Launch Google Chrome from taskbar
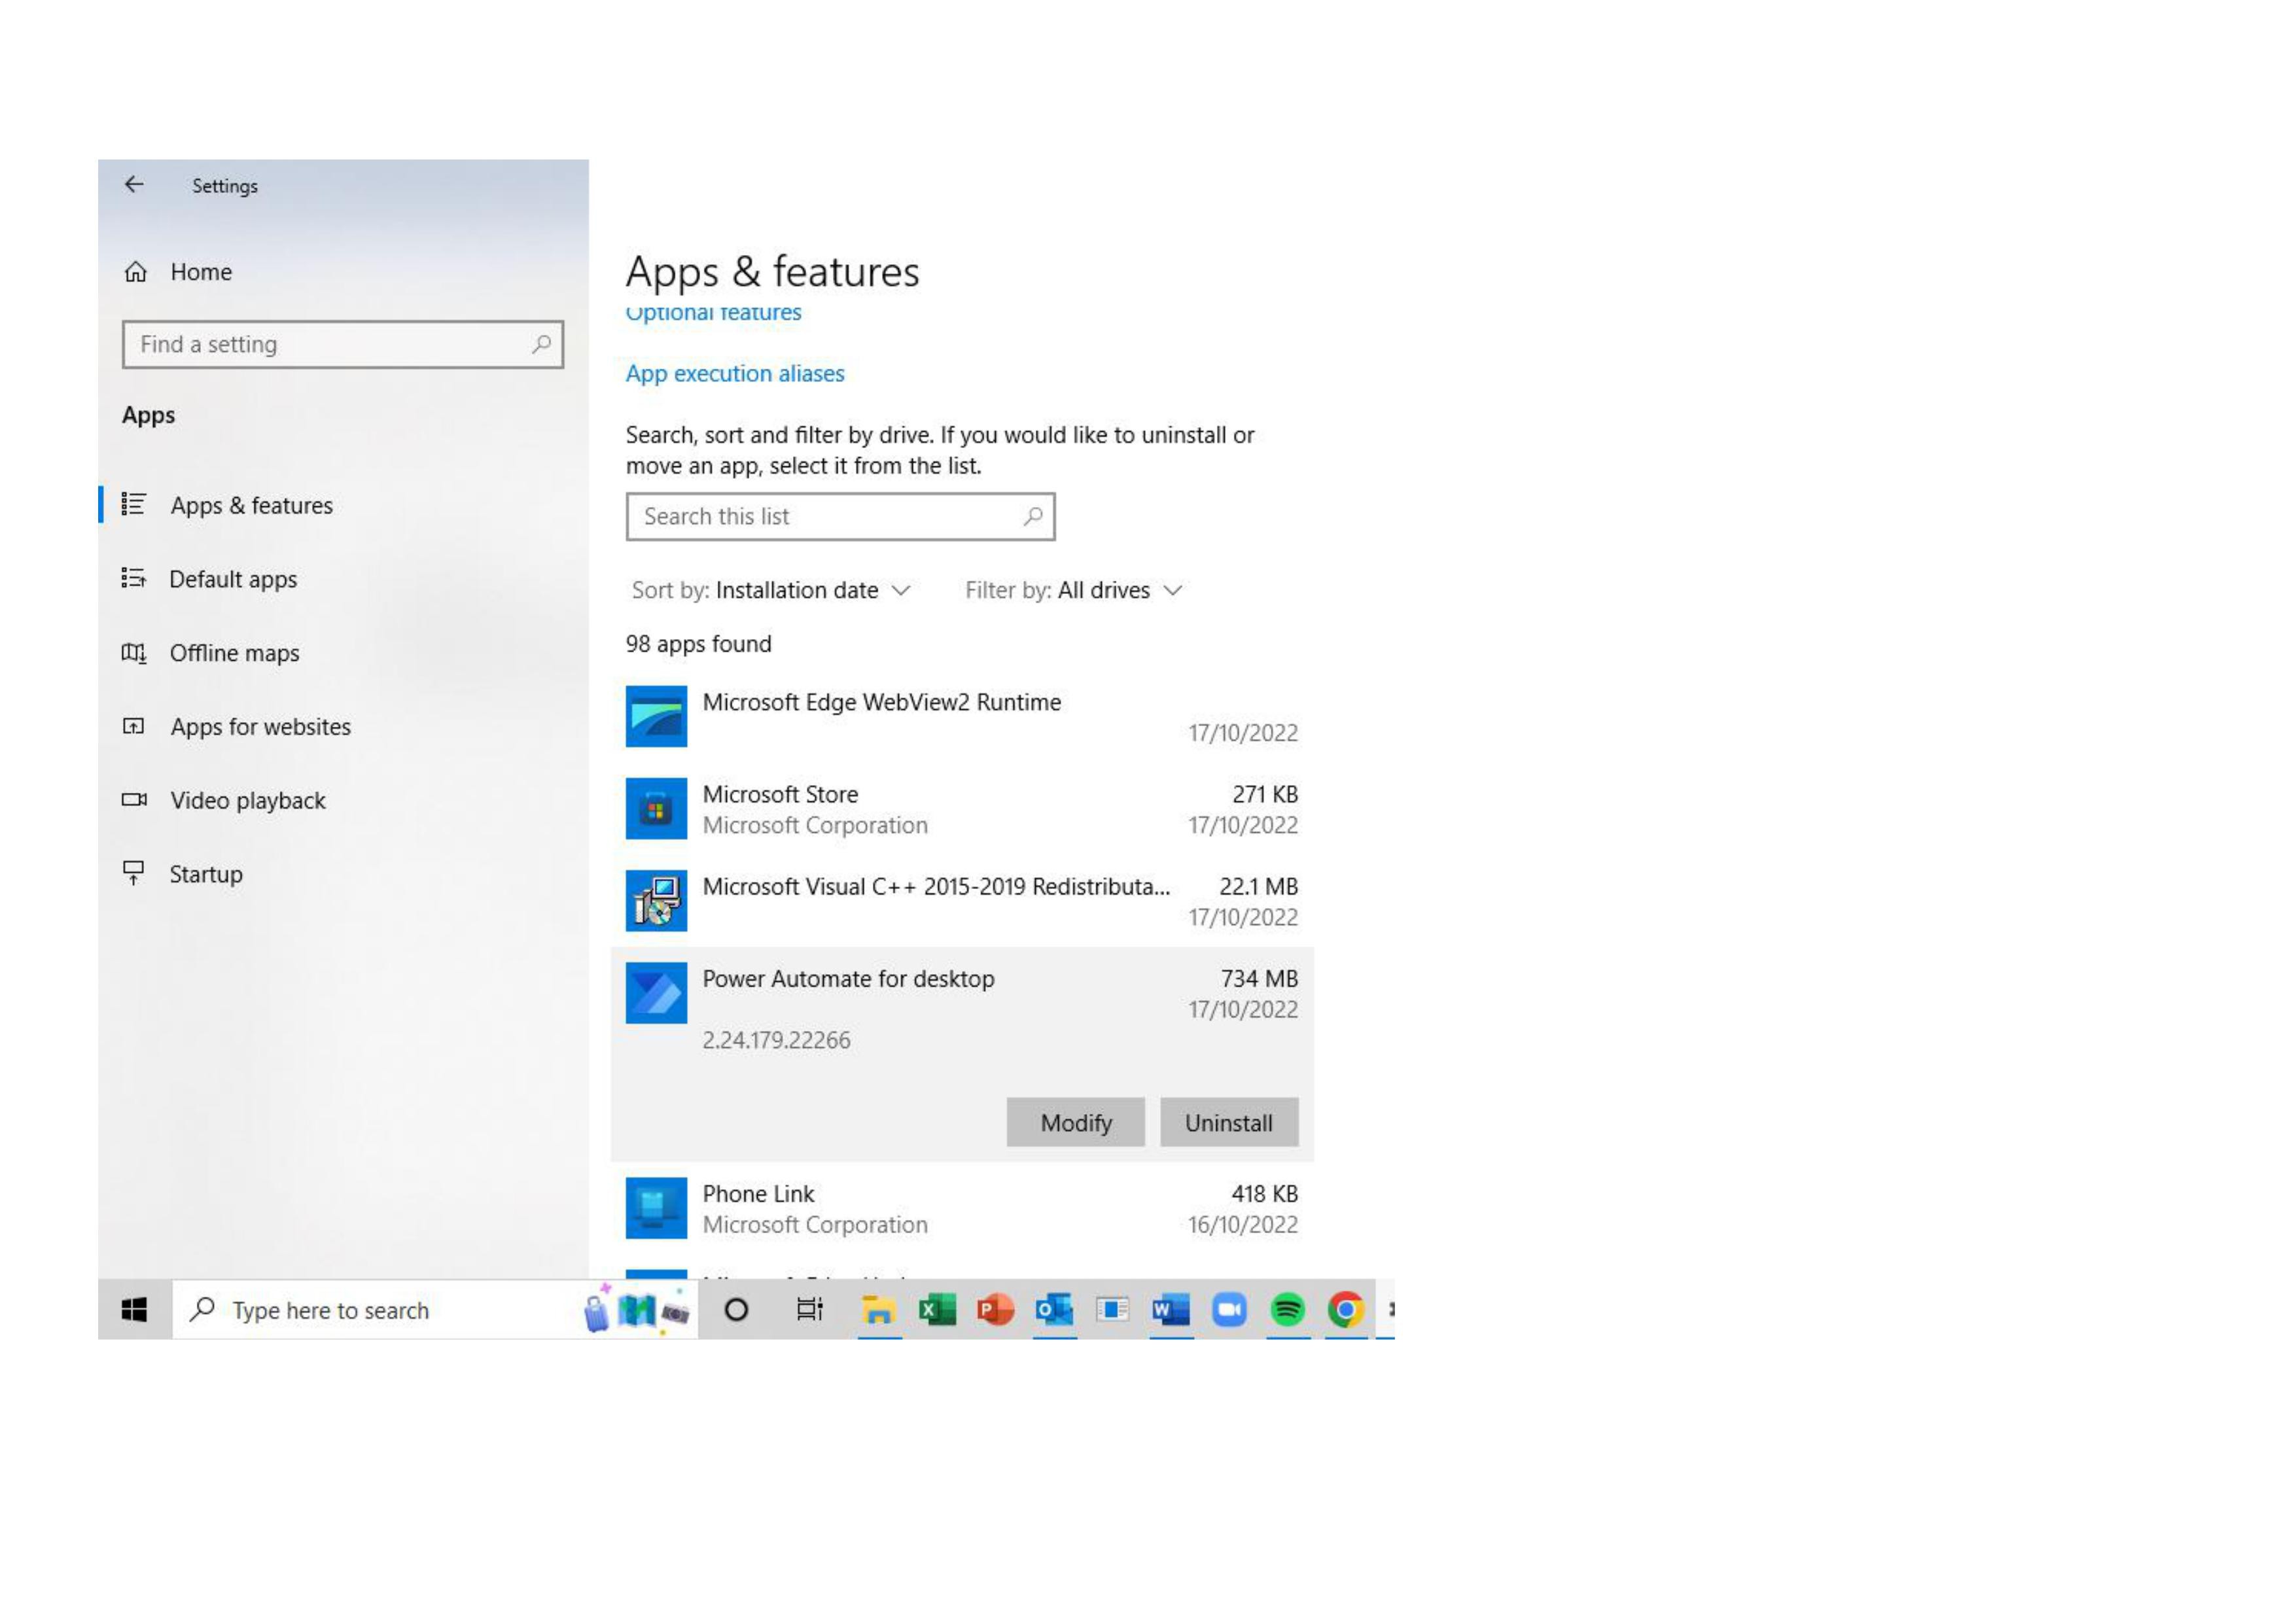Screen dimensions: 2296x1623 tap(1346, 1309)
